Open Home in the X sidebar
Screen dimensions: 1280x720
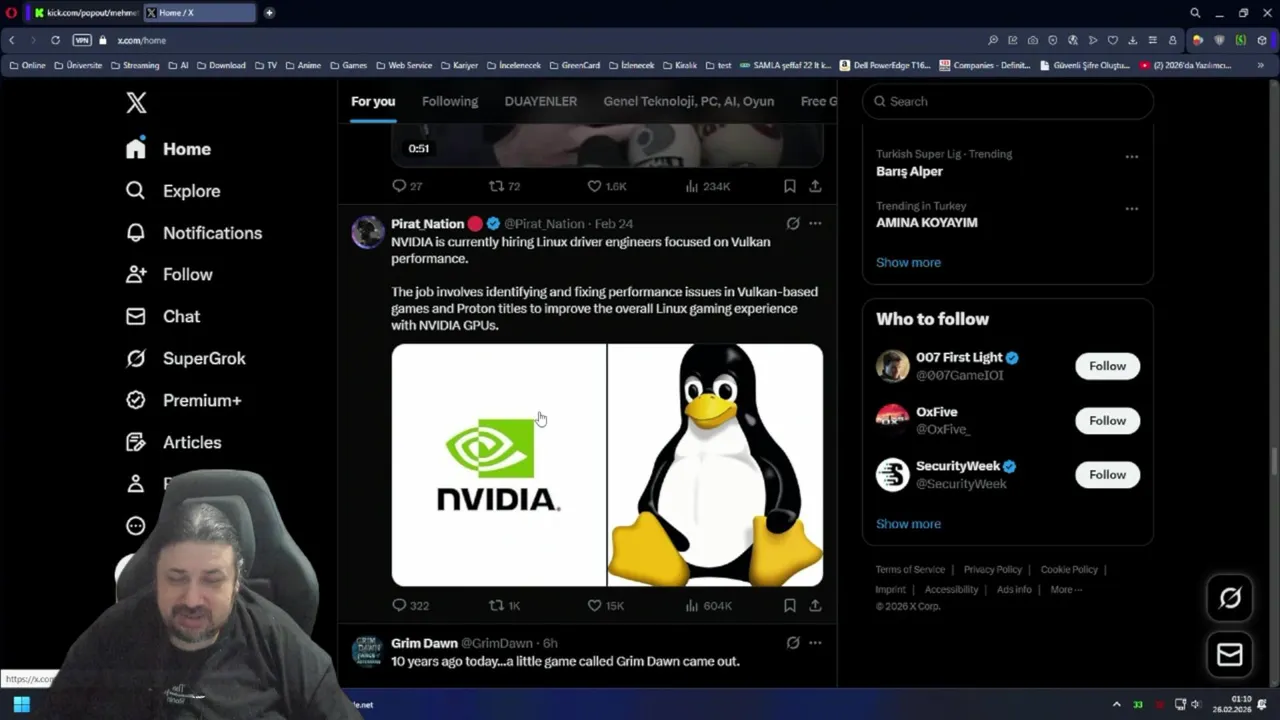168,149
